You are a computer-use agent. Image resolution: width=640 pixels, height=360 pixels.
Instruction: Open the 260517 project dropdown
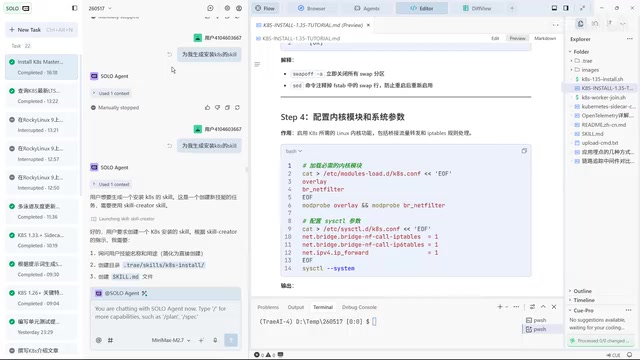click(100, 8)
